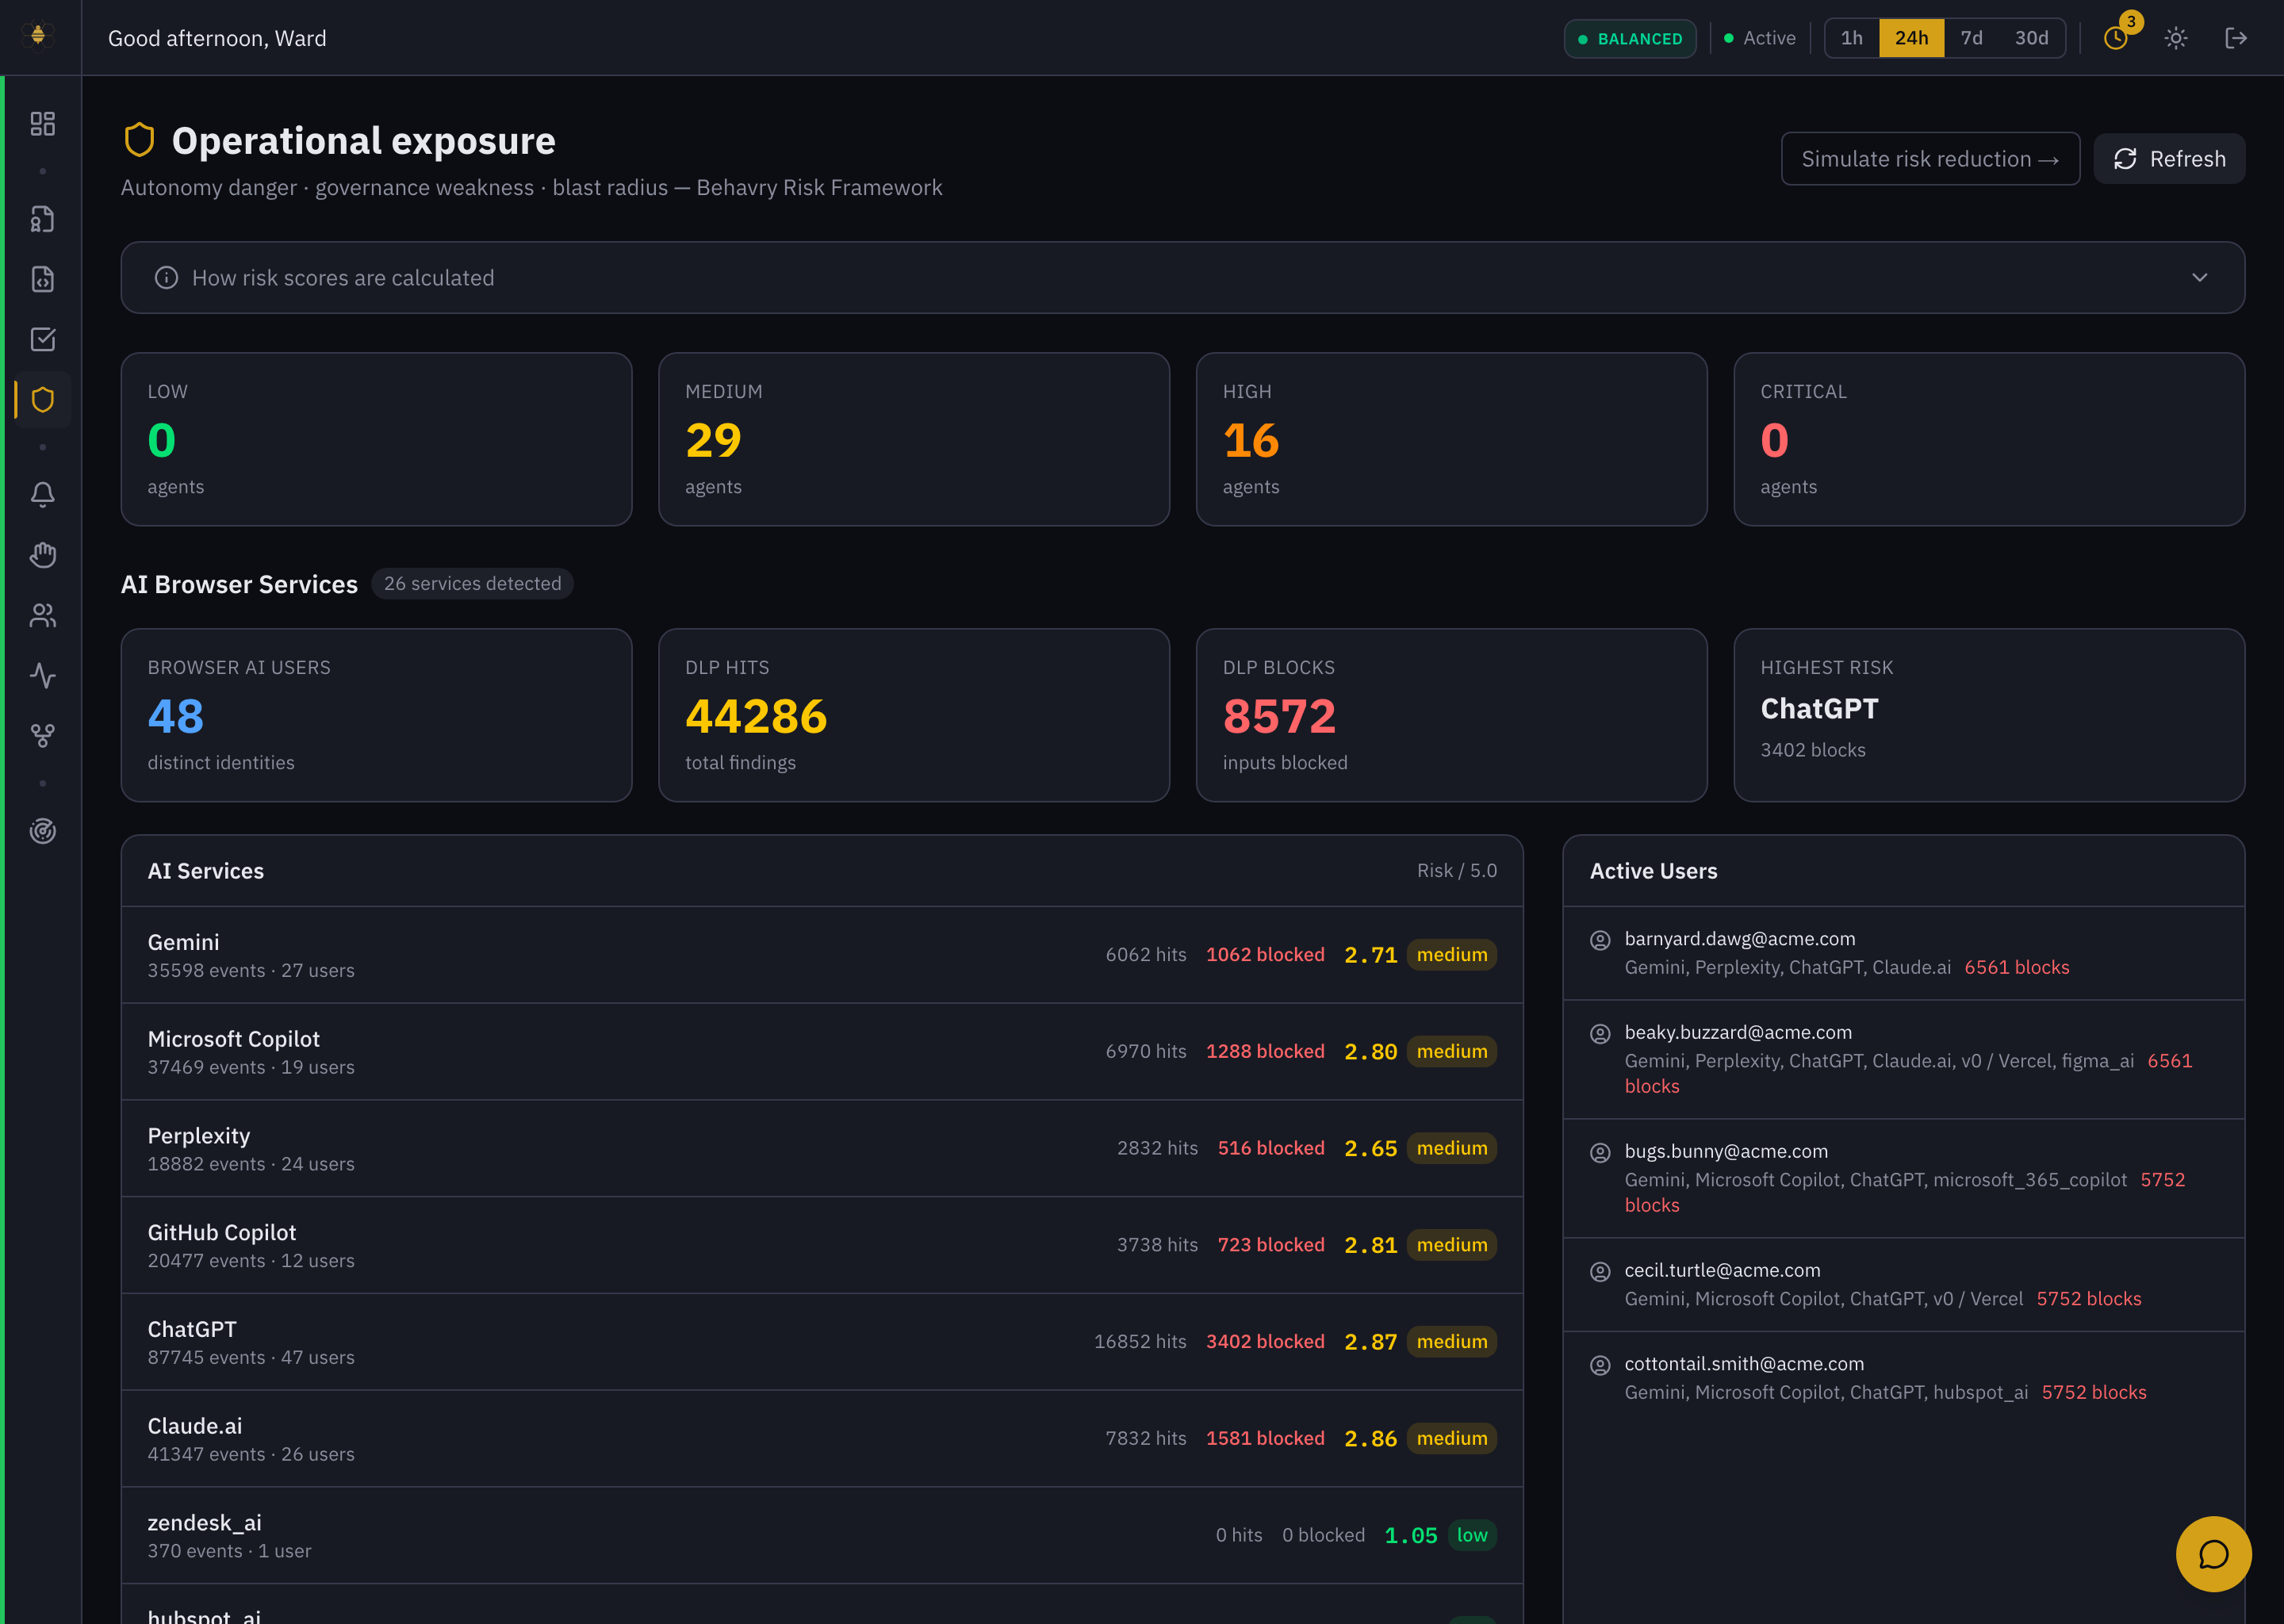Open the connected nodes icon in sidebar

(42, 736)
